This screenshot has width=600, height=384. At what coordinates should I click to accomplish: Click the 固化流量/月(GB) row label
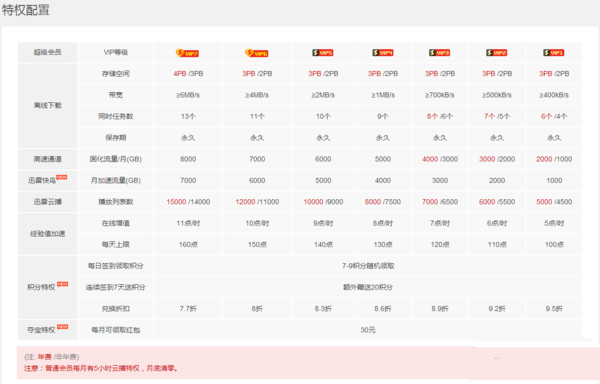pos(116,159)
